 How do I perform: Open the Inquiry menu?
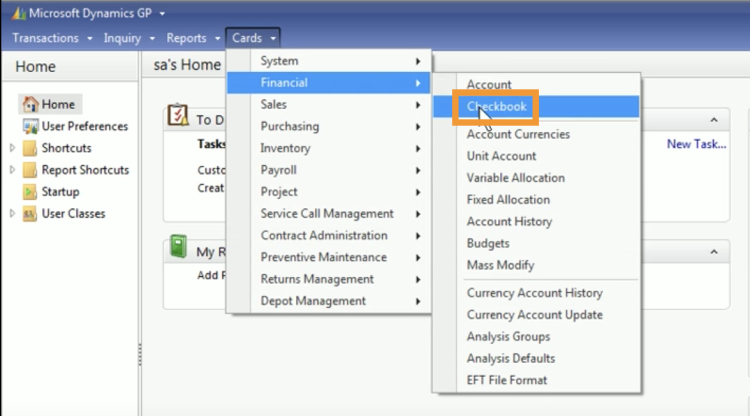[129, 38]
